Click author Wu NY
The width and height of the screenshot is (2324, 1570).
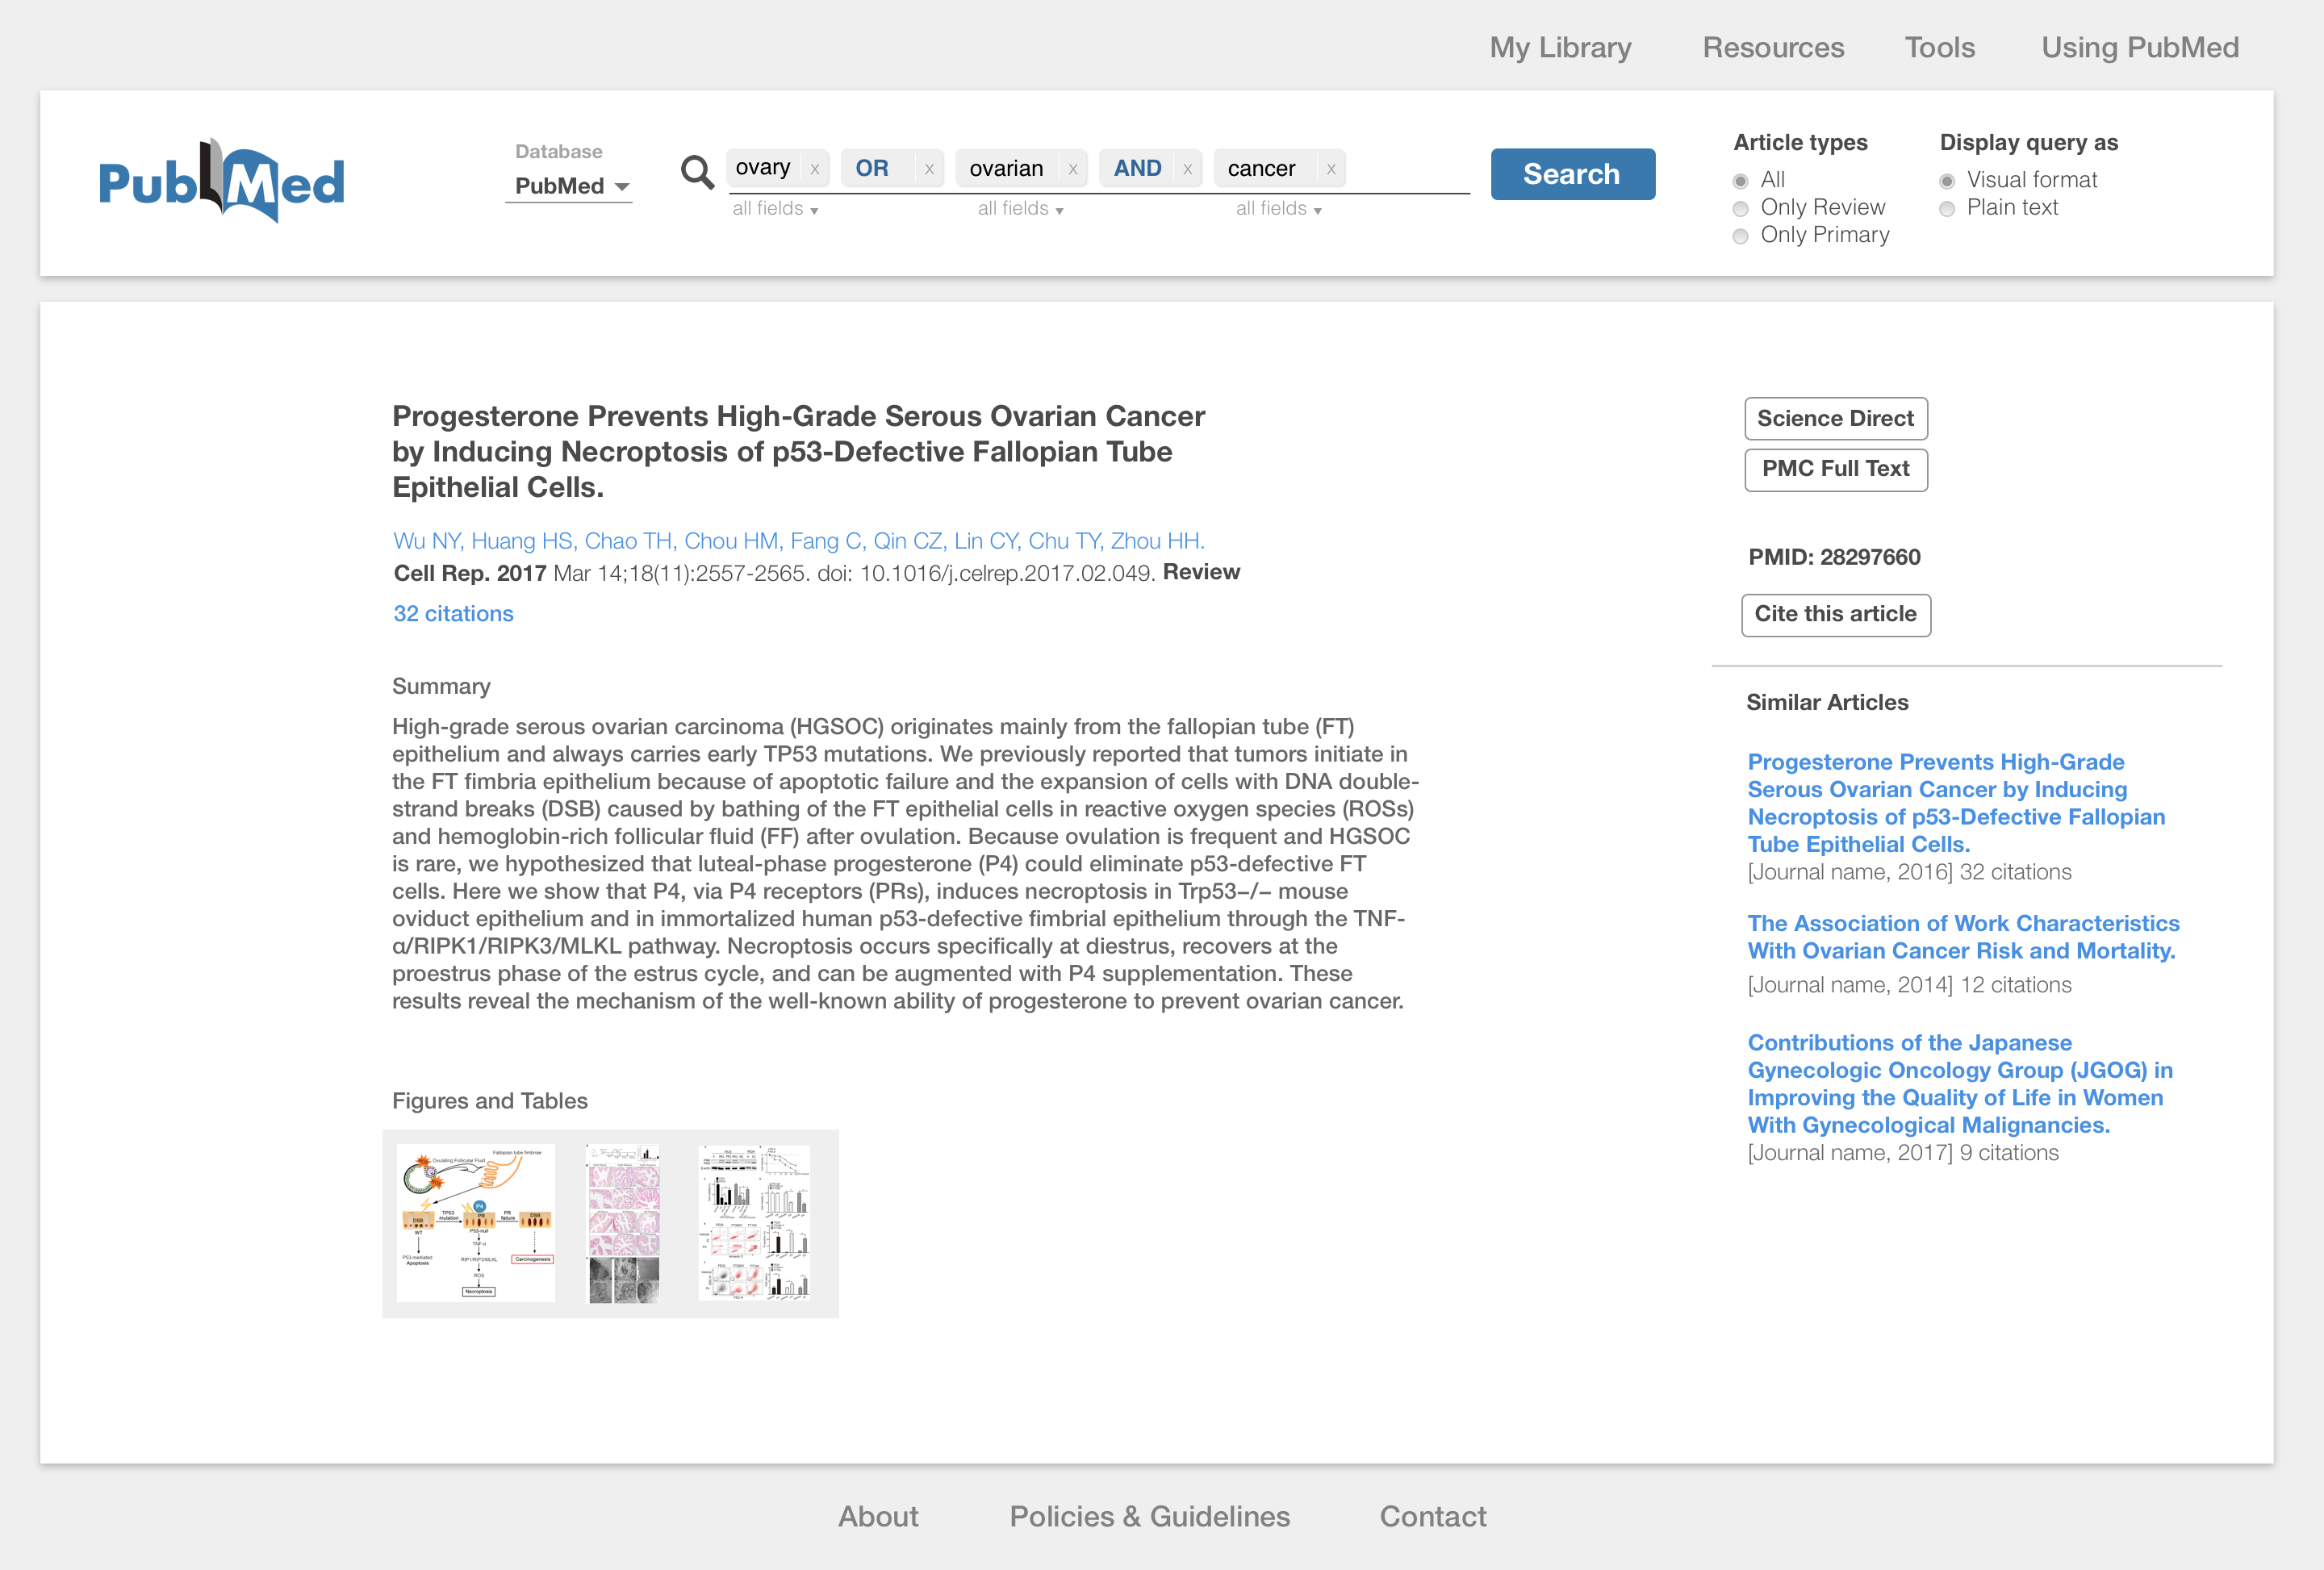[x=425, y=541]
